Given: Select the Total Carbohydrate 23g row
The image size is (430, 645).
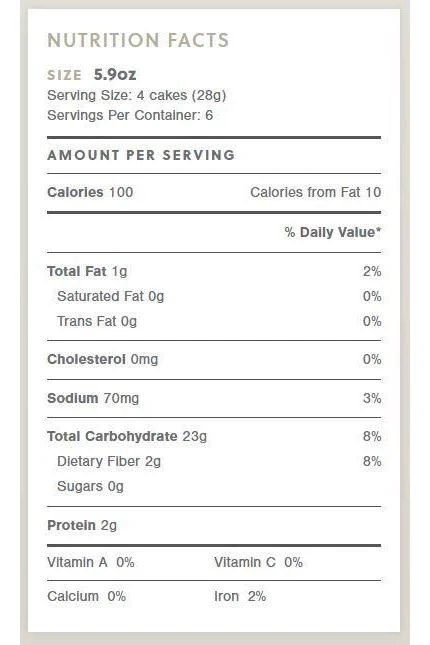Looking at the screenshot, I should pyautogui.click(x=214, y=436).
